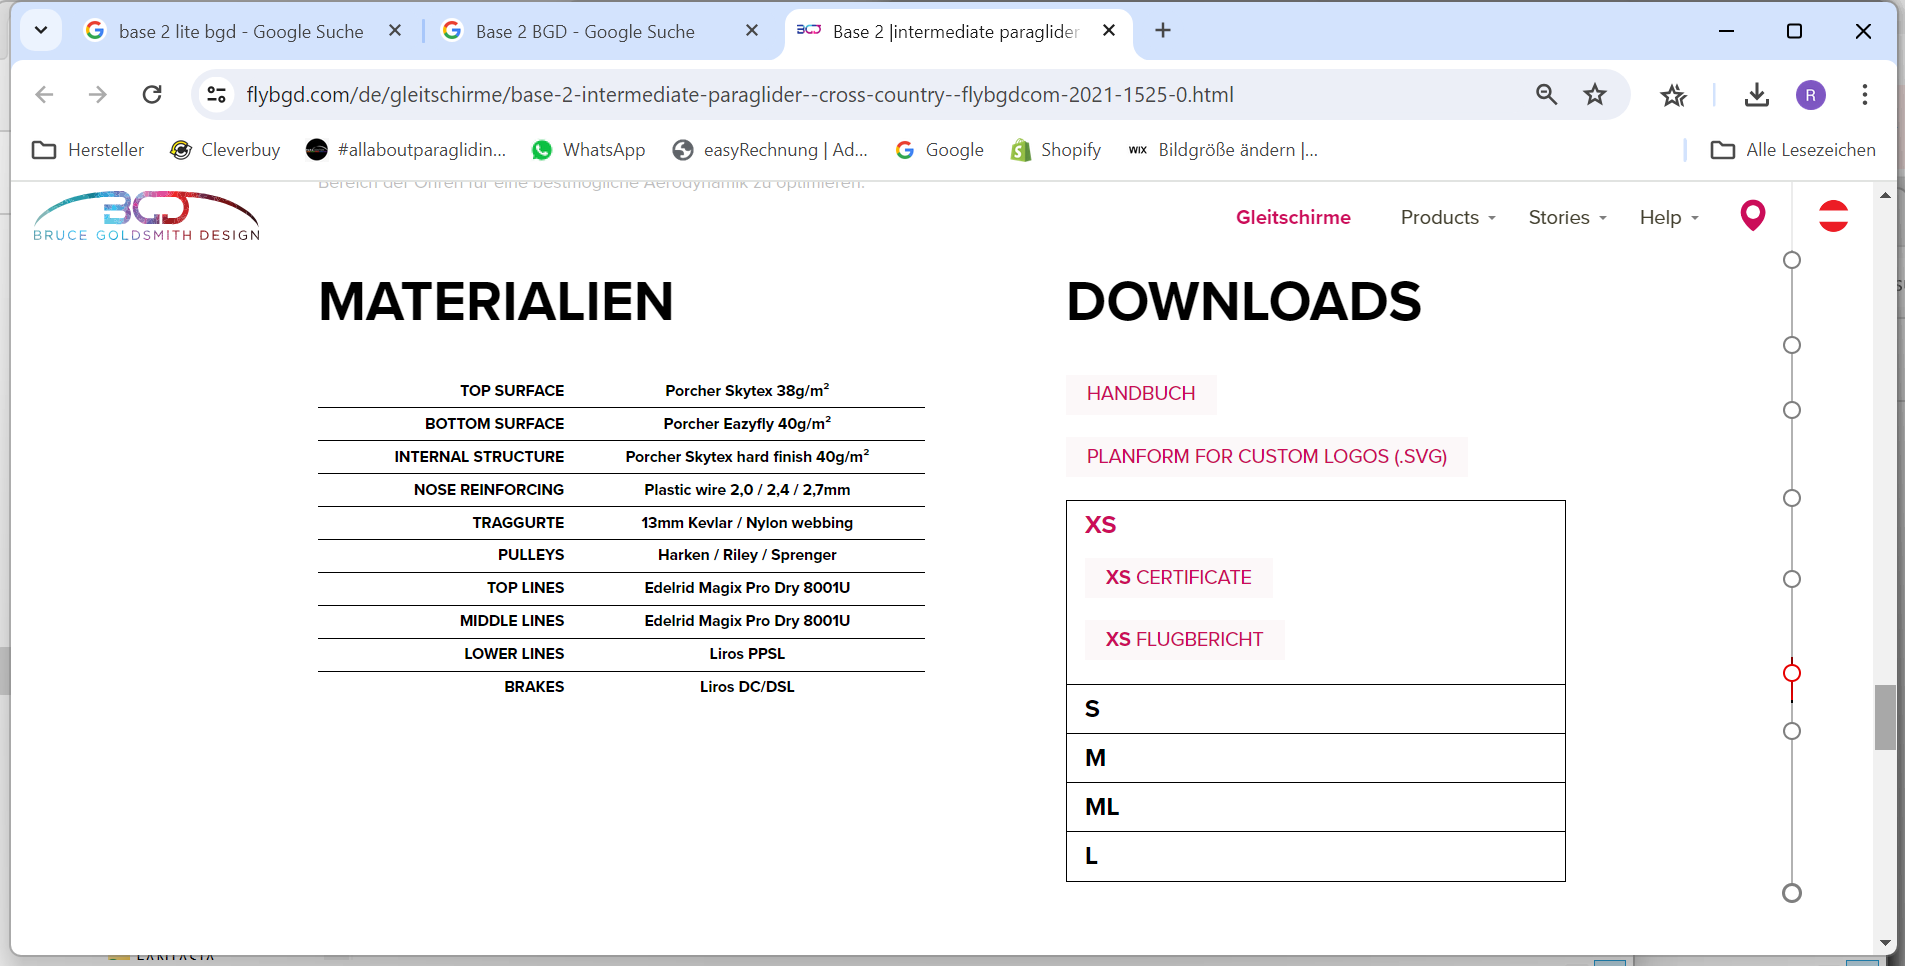Expand the M downloads section

tap(1315, 758)
